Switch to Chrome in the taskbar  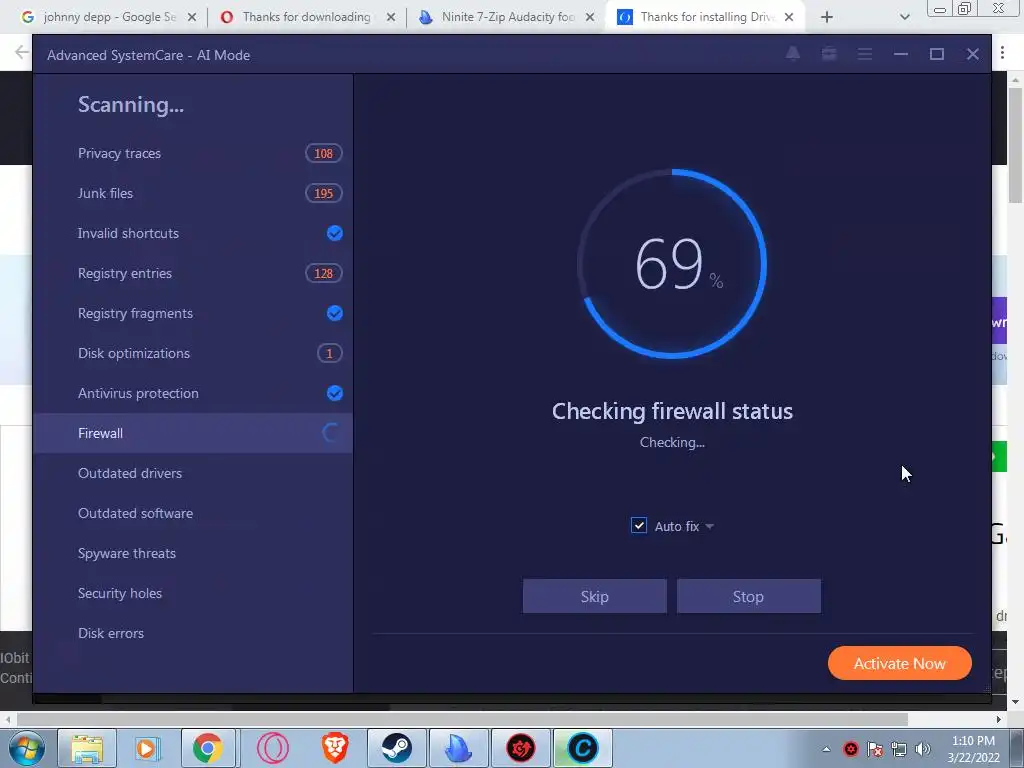208,748
